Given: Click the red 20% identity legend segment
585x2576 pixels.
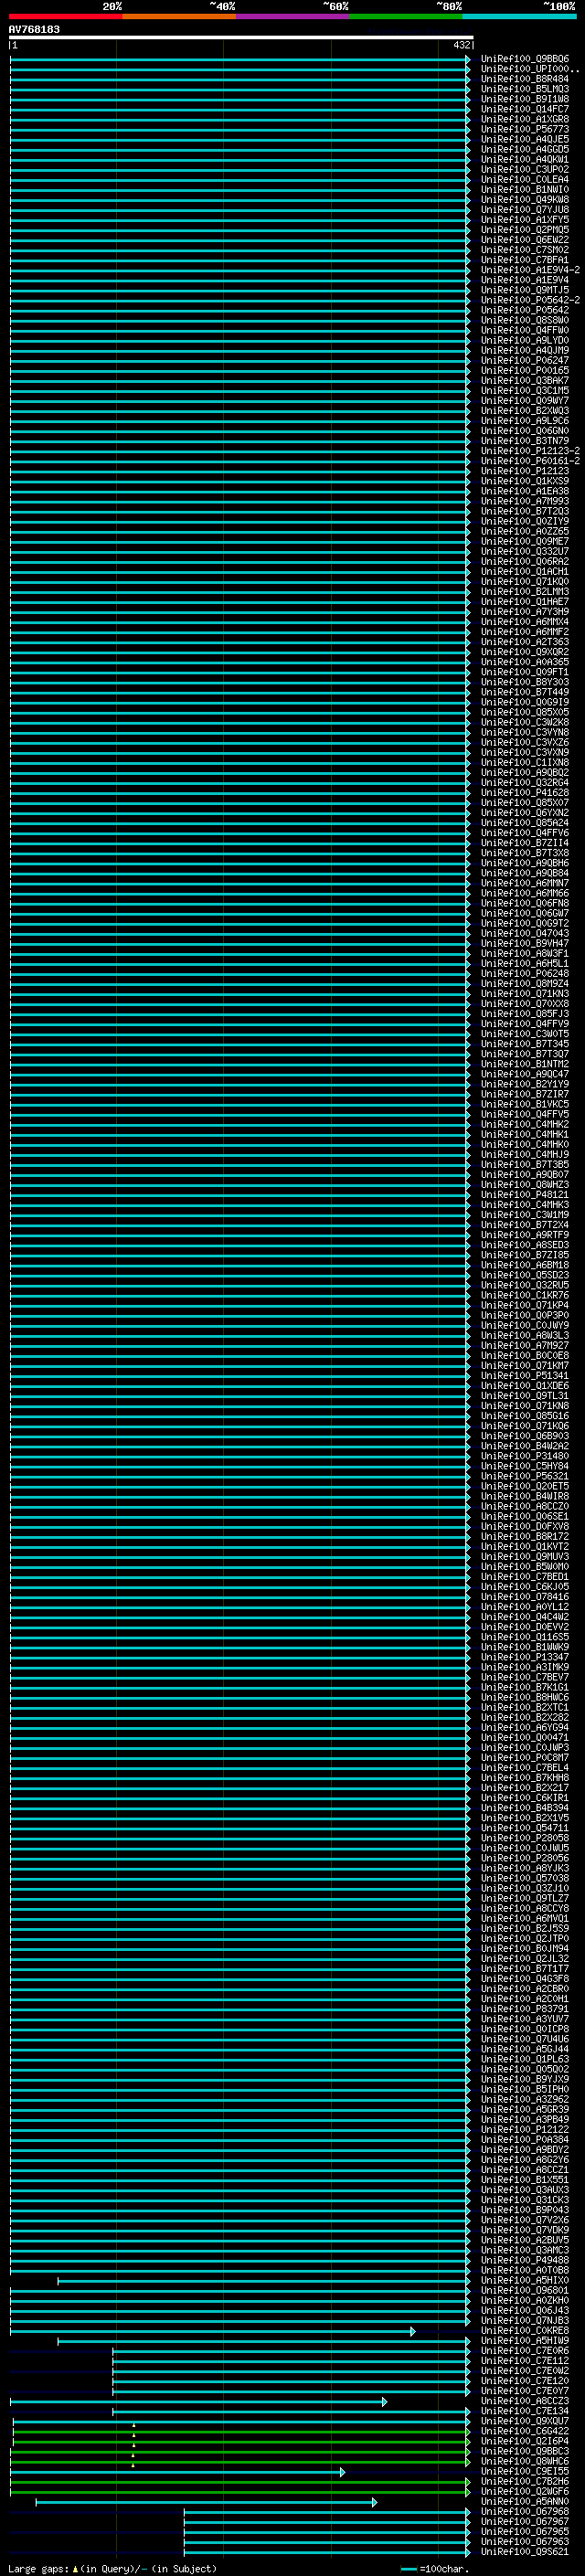Looking at the screenshot, I should [x=65, y=16].
